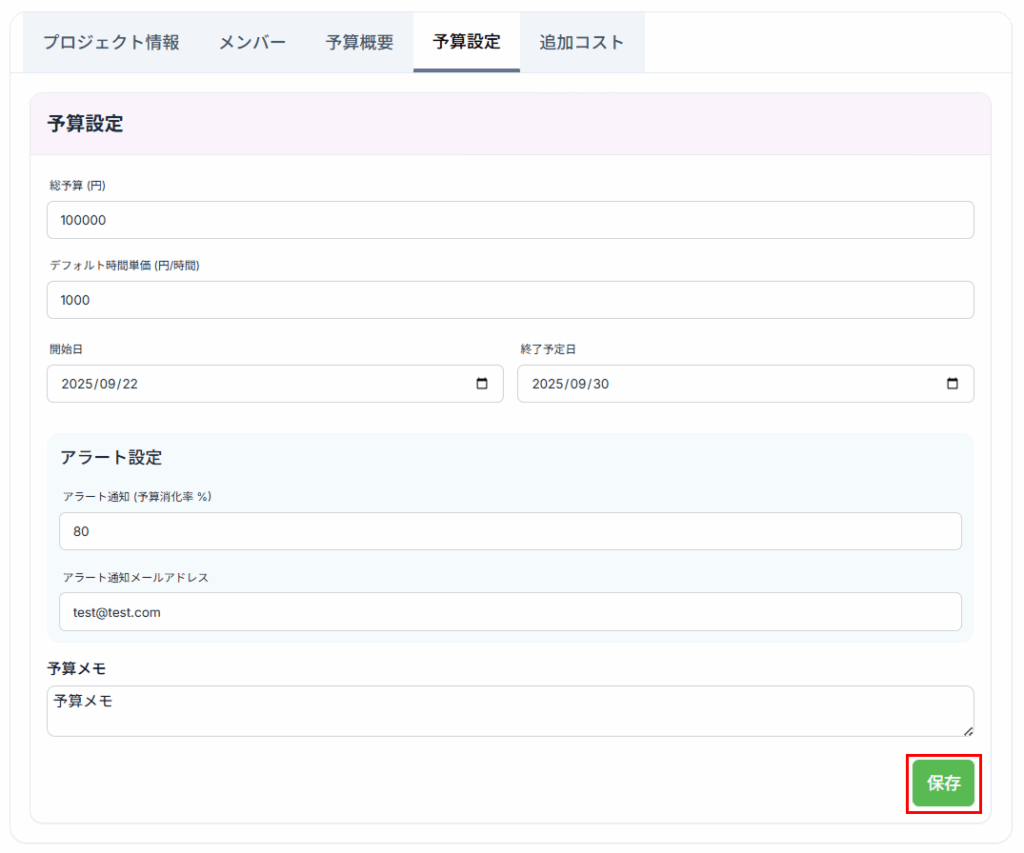Viewport: 1024px width, 853px height.
Task: Click the アラート通知 予算消化率 % field
Action: tap(510, 531)
